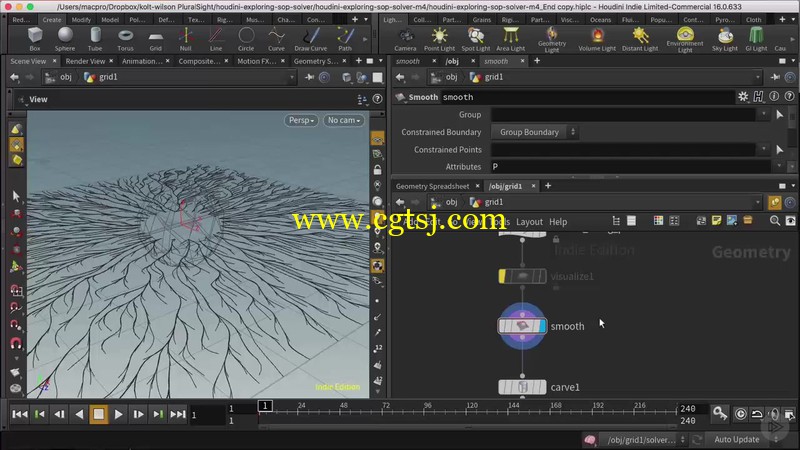Expand the scene view path dropdown
This screenshot has height=450, width=800.
(292, 77)
